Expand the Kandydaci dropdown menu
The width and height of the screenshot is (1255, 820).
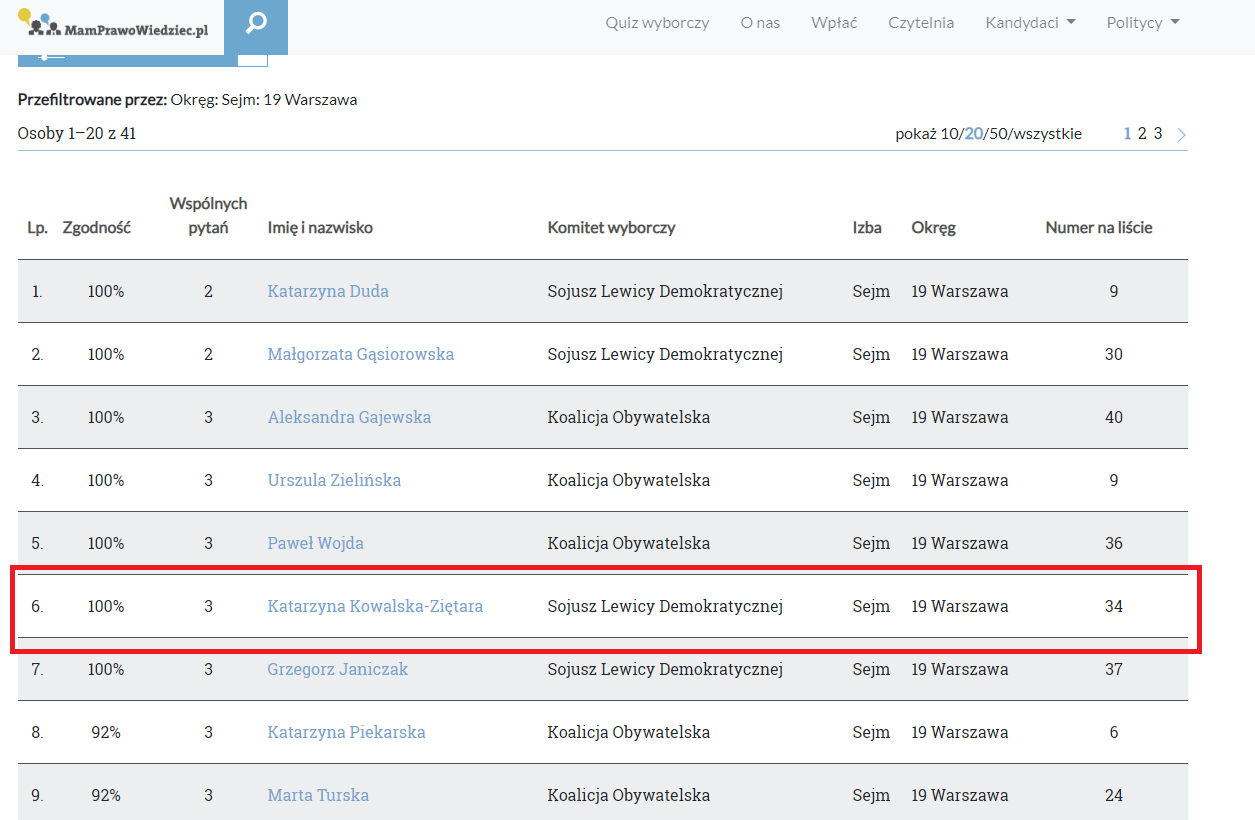[1030, 23]
